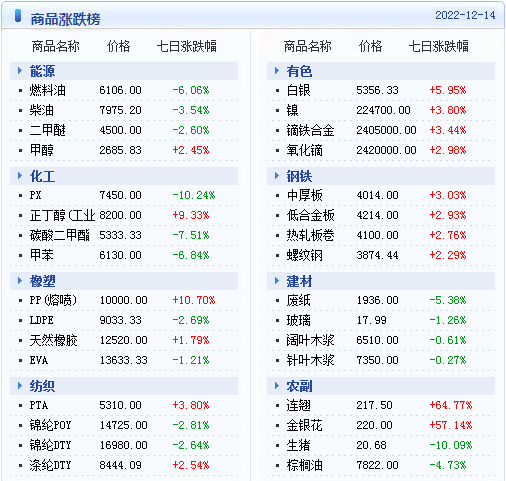Click the date 2022-12-14
Image resolution: width=506 pixels, height=481 pixels.
tap(465, 15)
